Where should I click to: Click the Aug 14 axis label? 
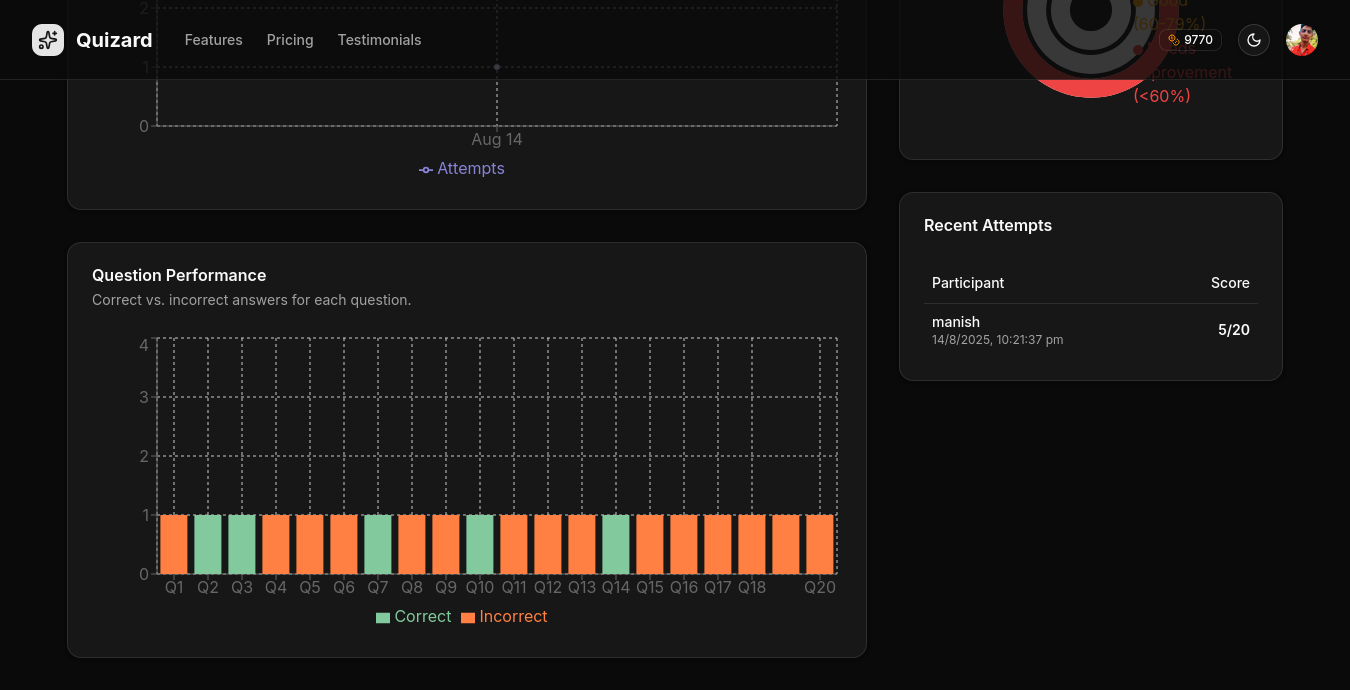(x=497, y=140)
